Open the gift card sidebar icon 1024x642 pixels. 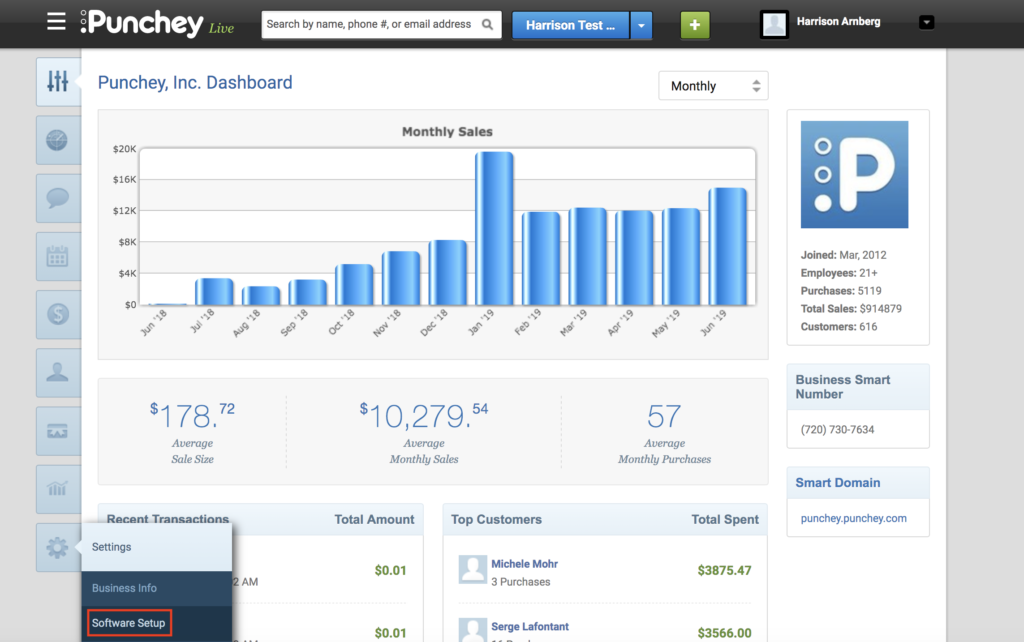coord(57,431)
